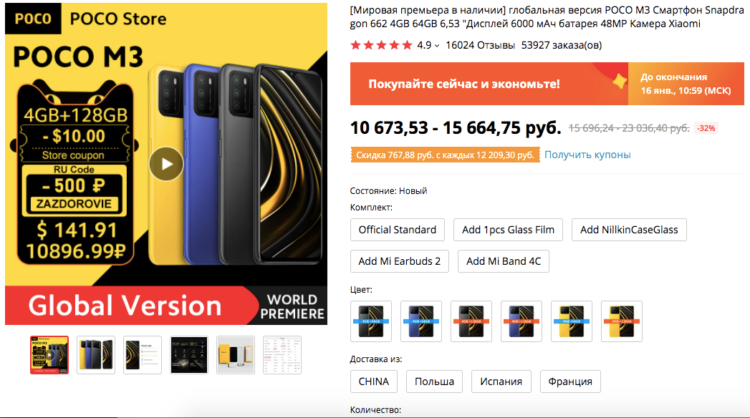Choose the Add Mi Earbuds 2 bundle
Image resolution: width=750 pixels, height=418 pixels.
tap(399, 261)
